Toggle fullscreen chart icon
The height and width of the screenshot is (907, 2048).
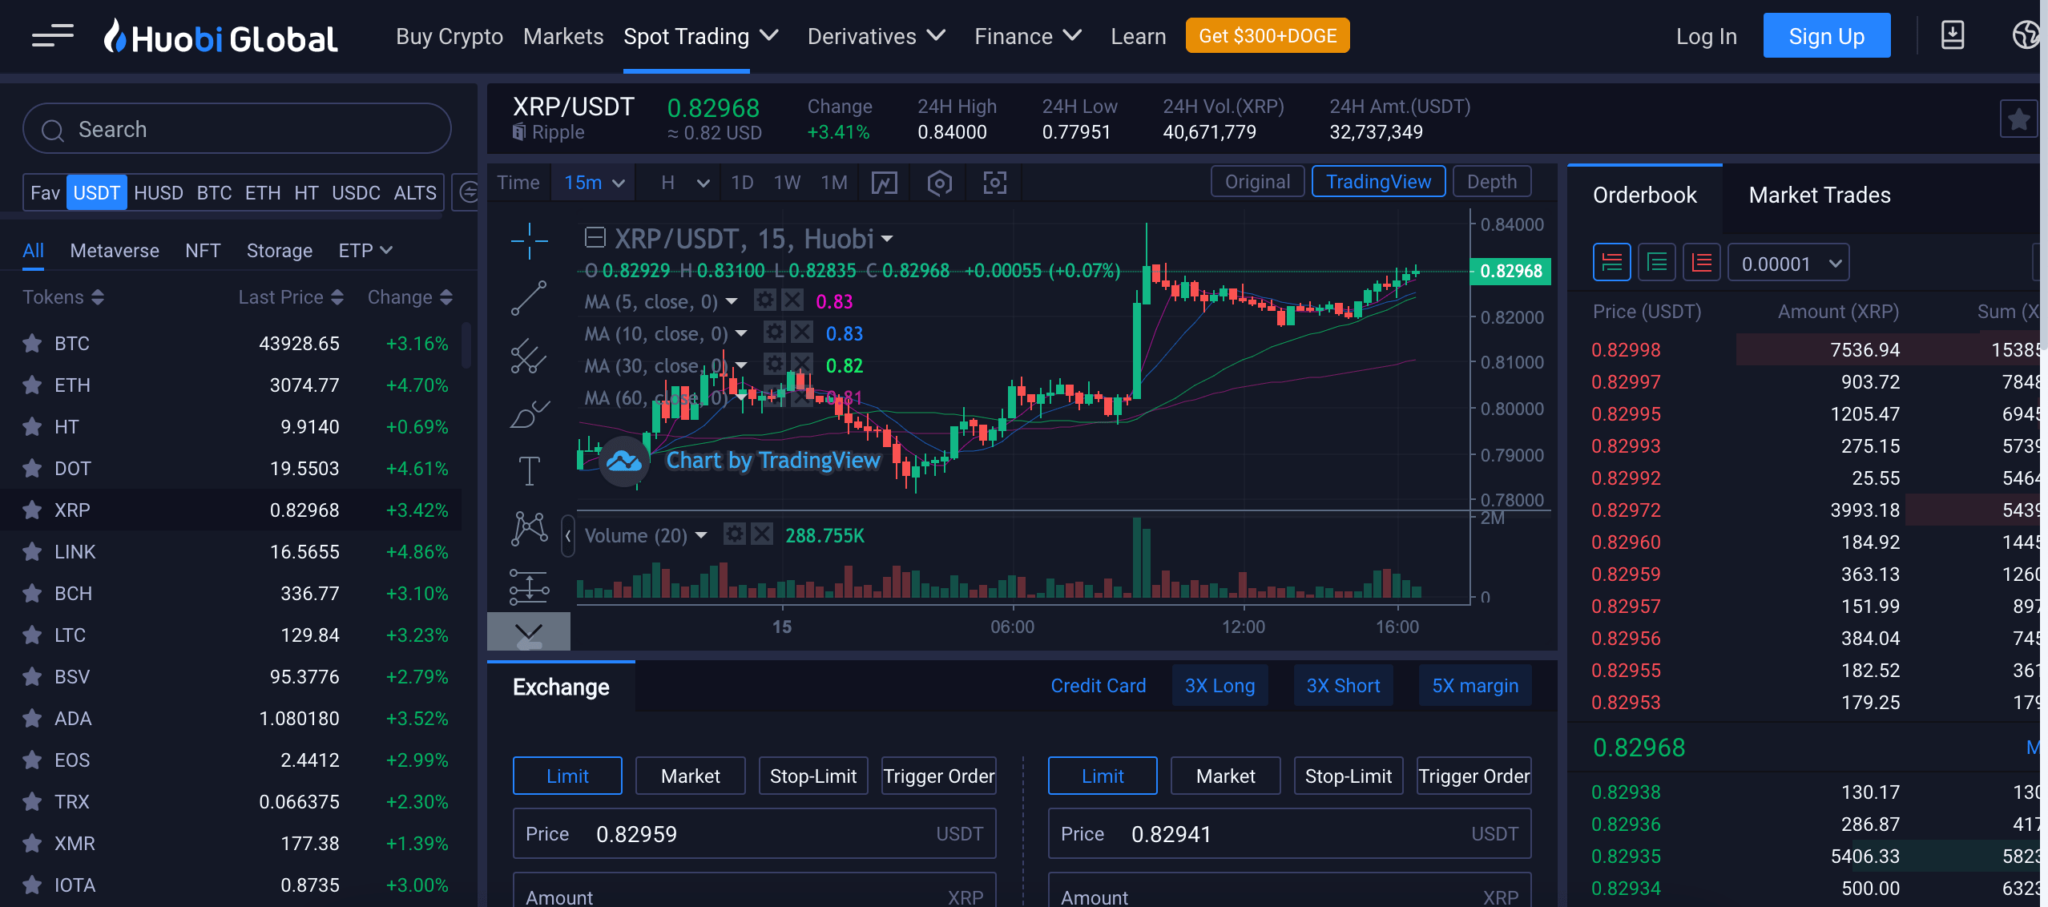coord(994,182)
